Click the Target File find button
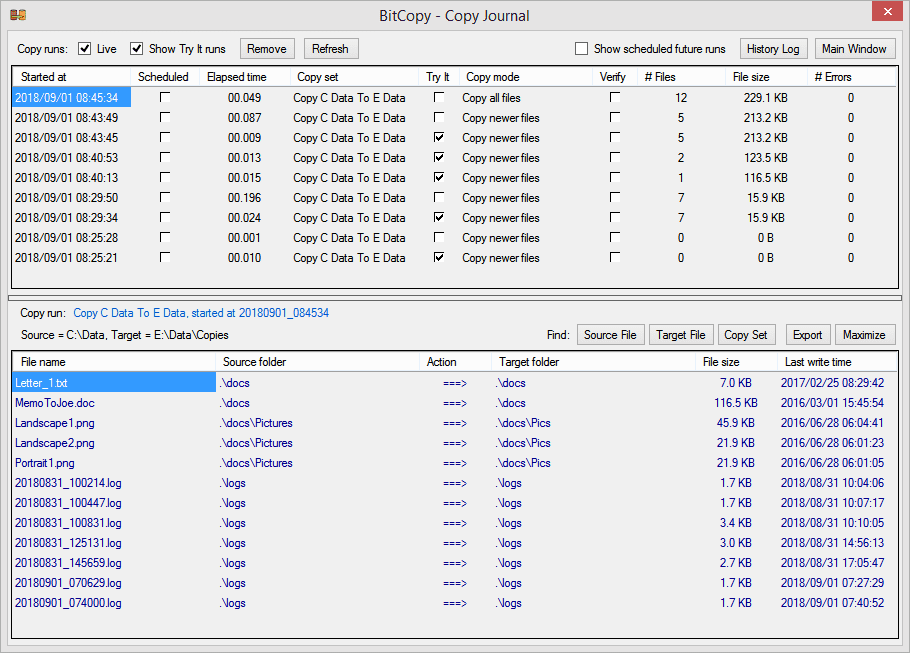The height and width of the screenshot is (653, 910). [x=680, y=335]
